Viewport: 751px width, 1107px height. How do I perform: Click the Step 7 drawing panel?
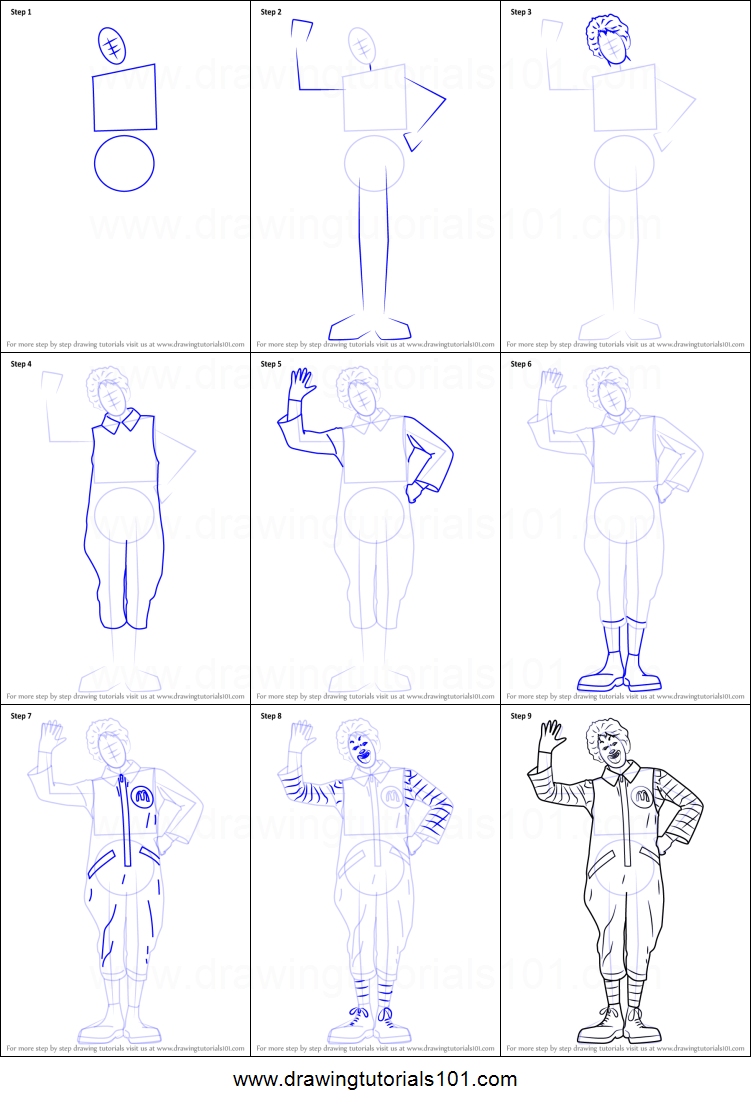coord(126,880)
